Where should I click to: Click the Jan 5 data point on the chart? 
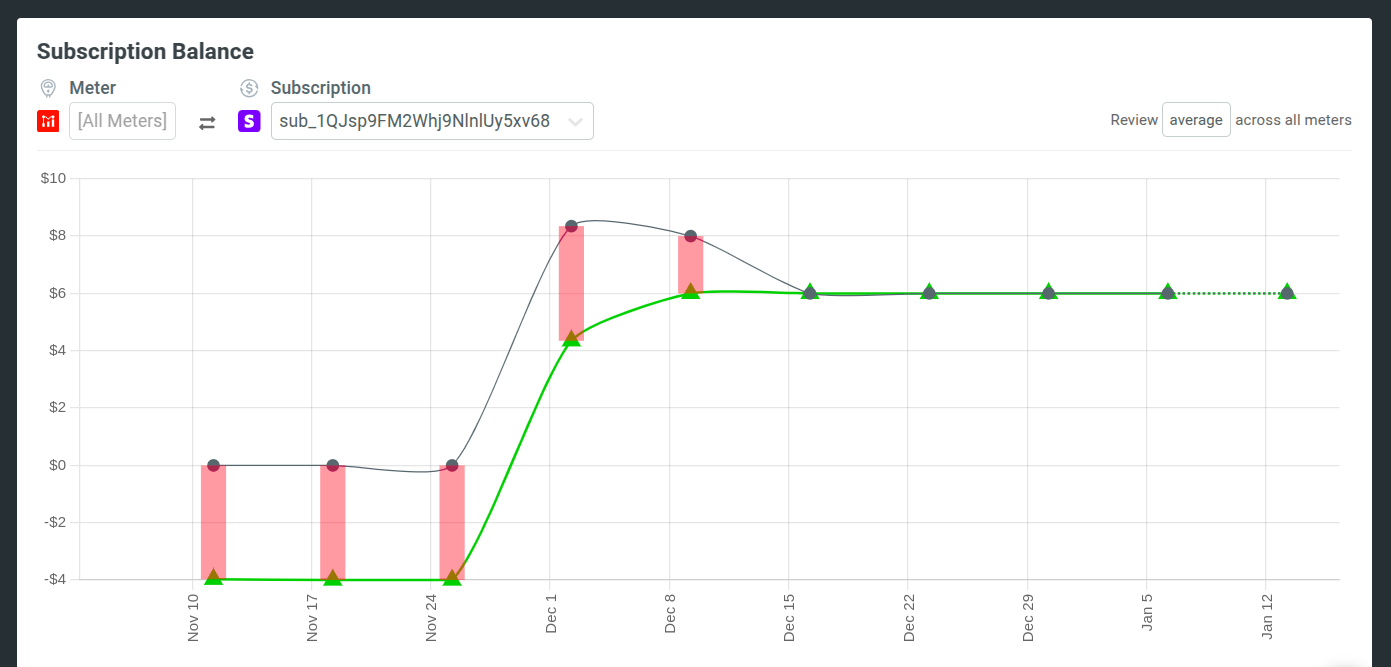point(1167,292)
